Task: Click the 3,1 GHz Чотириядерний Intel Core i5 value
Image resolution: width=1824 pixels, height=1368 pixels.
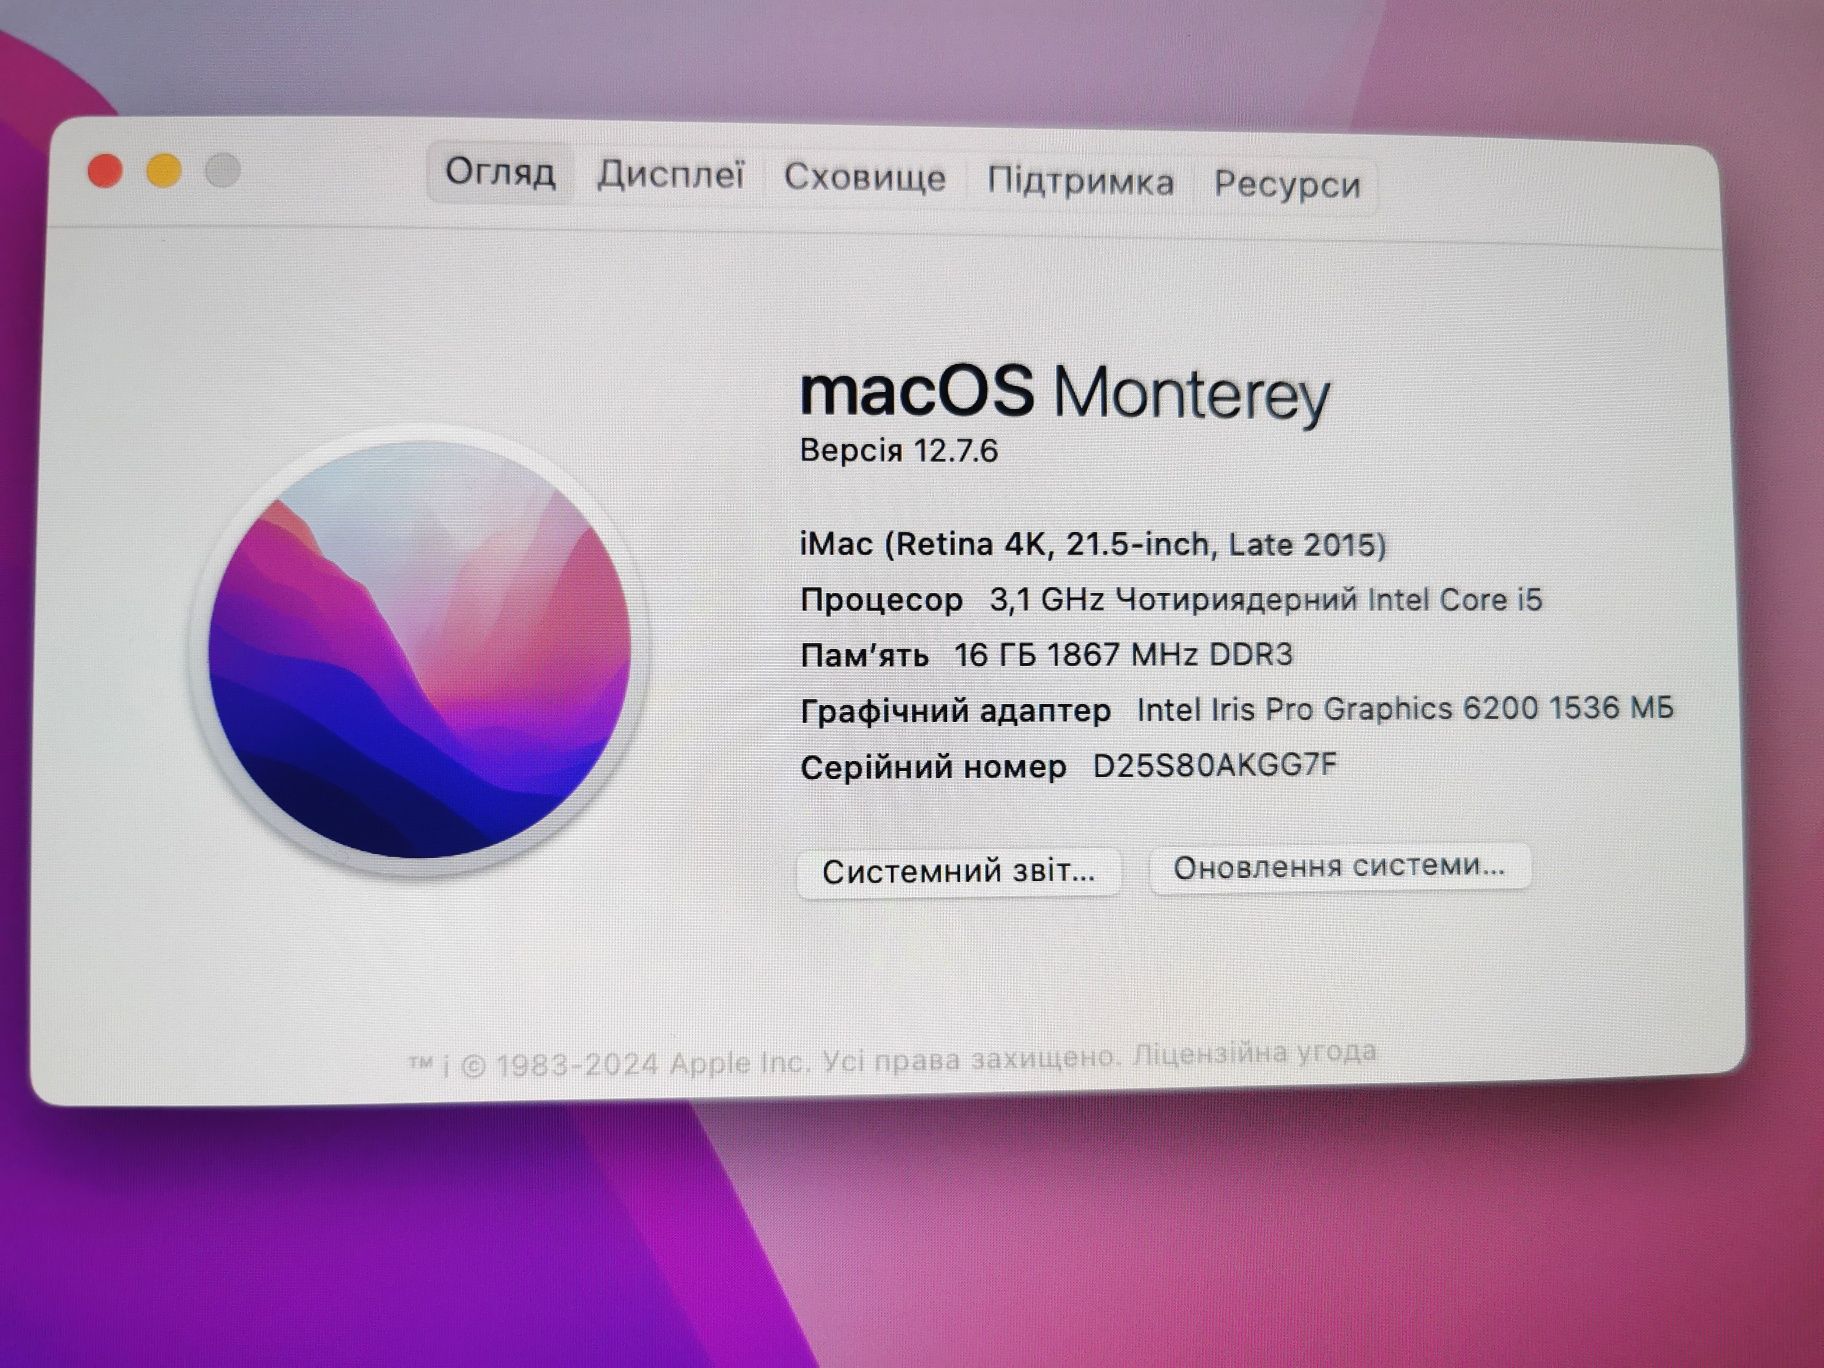Action: (1266, 599)
